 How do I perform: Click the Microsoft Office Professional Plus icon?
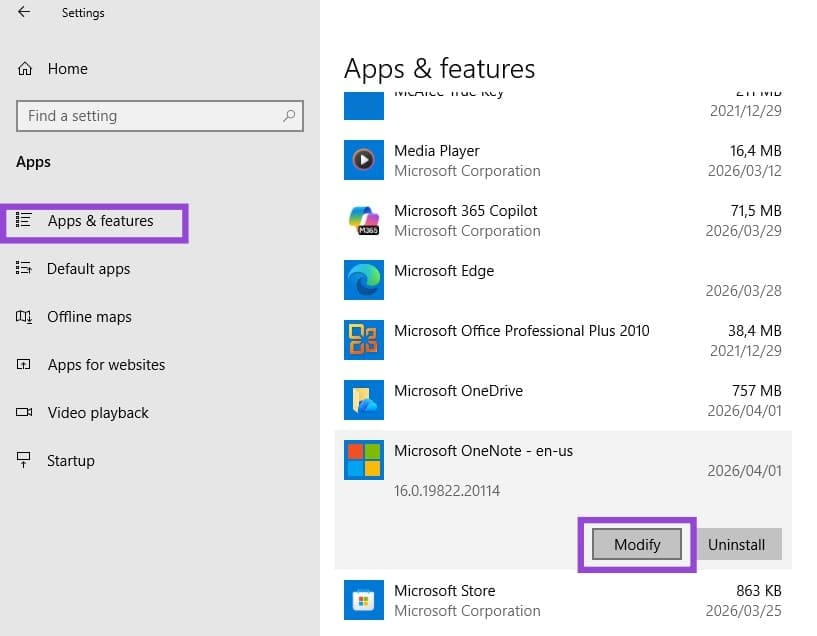363,340
